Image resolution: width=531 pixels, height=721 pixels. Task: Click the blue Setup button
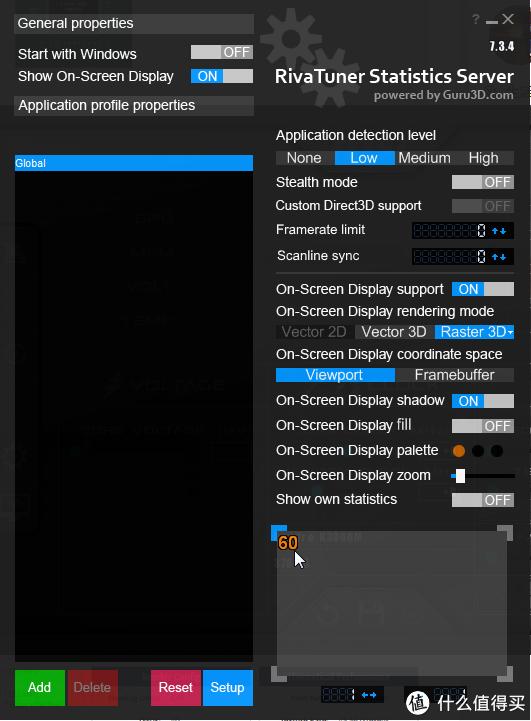tap(228, 687)
